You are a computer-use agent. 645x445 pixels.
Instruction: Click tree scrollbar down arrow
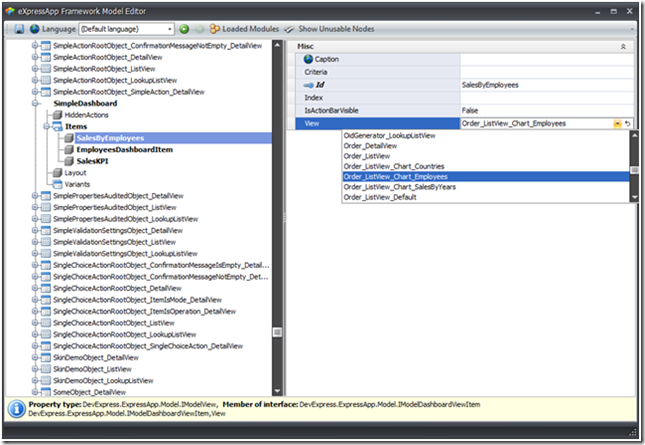tap(277, 391)
